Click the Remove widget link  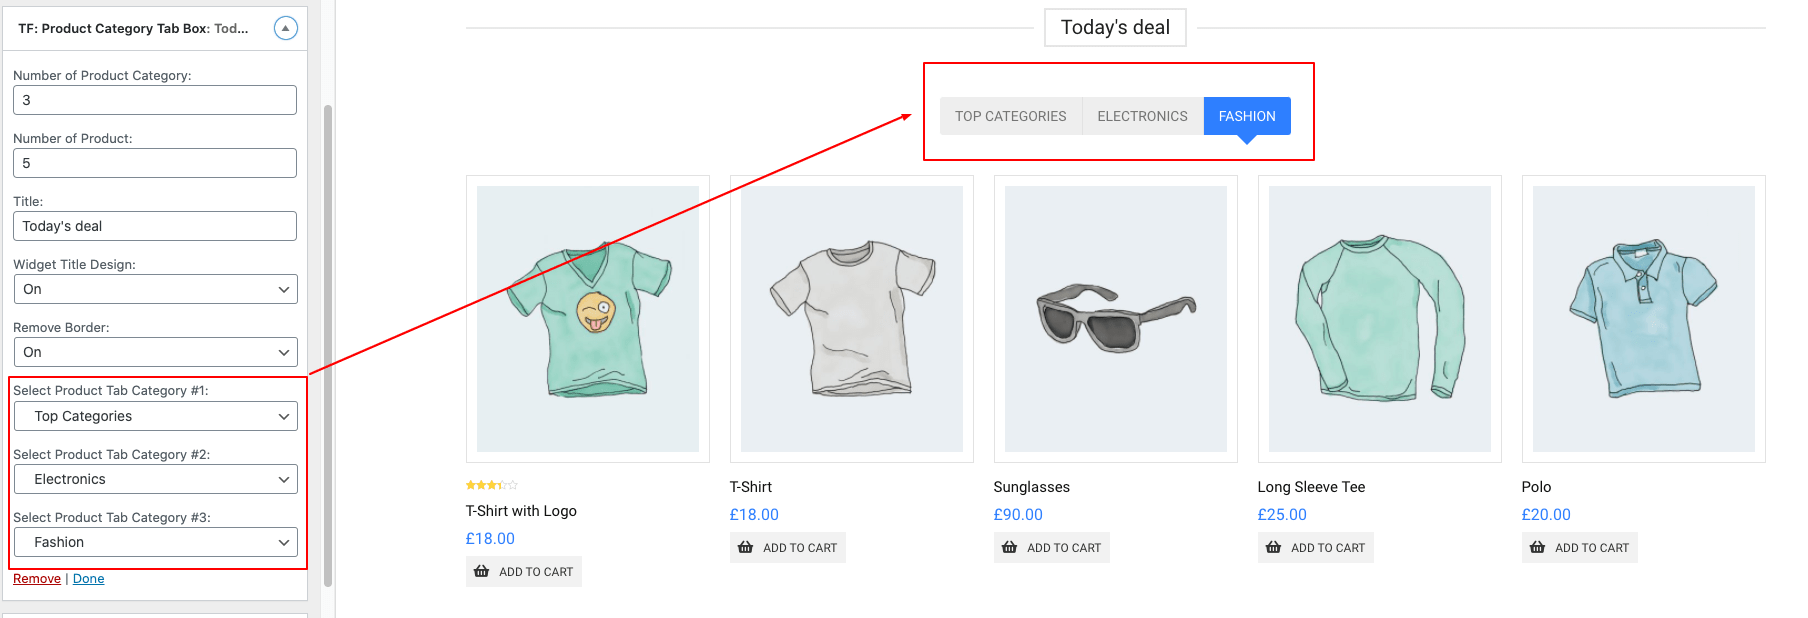click(x=37, y=579)
